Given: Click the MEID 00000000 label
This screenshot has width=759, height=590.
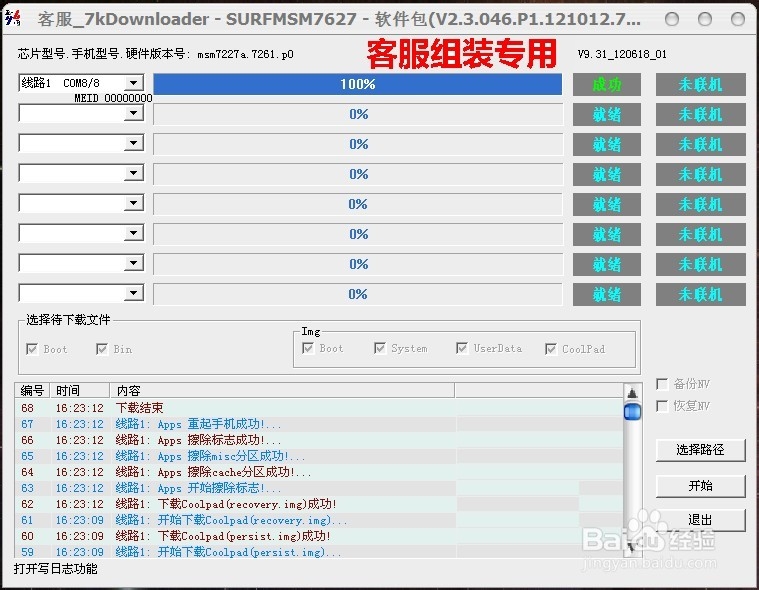Looking at the screenshot, I should 113,98.
